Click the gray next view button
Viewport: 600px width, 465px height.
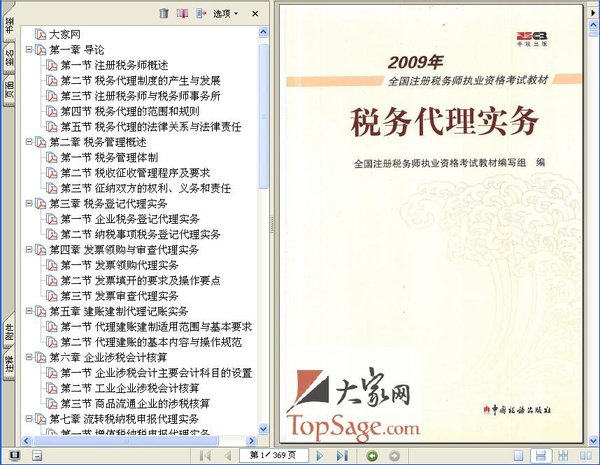pyautogui.click(x=395, y=456)
